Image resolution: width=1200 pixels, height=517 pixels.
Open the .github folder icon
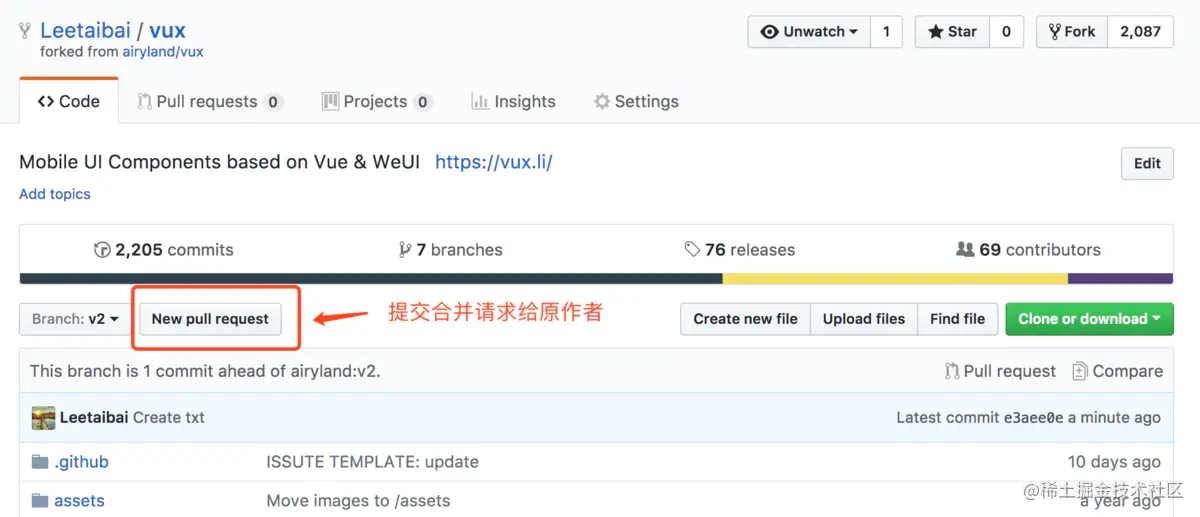point(40,462)
